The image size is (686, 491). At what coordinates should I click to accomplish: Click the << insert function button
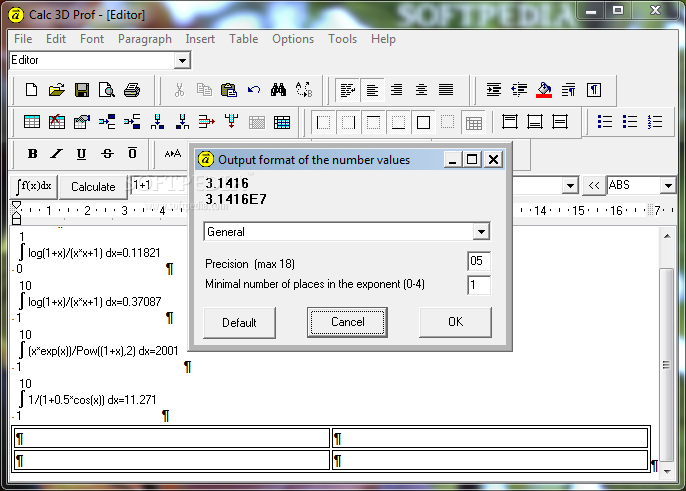[x=594, y=186]
